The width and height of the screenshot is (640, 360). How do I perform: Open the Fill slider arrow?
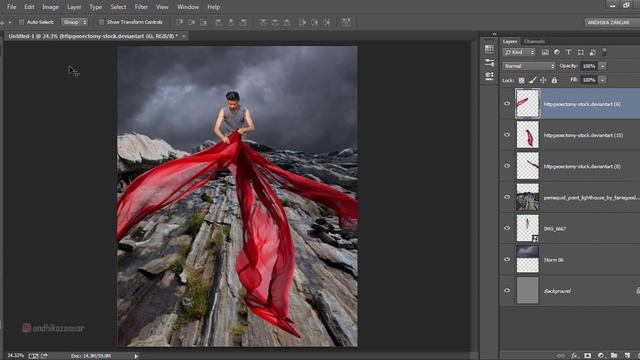tap(602, 80)
